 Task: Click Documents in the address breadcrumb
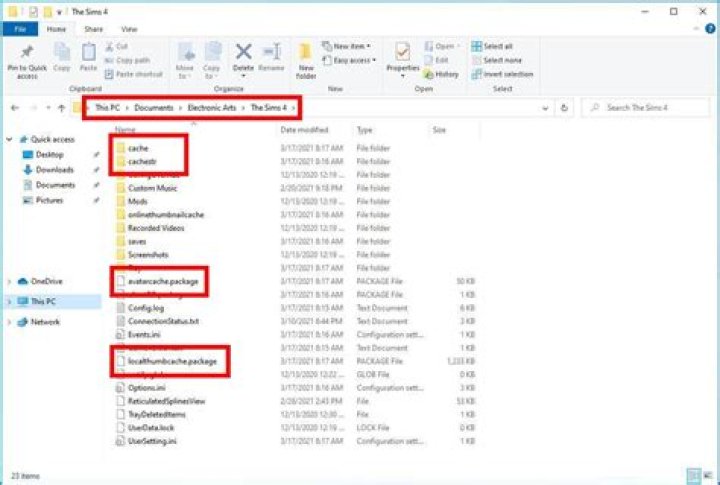(x=154, y=108)
